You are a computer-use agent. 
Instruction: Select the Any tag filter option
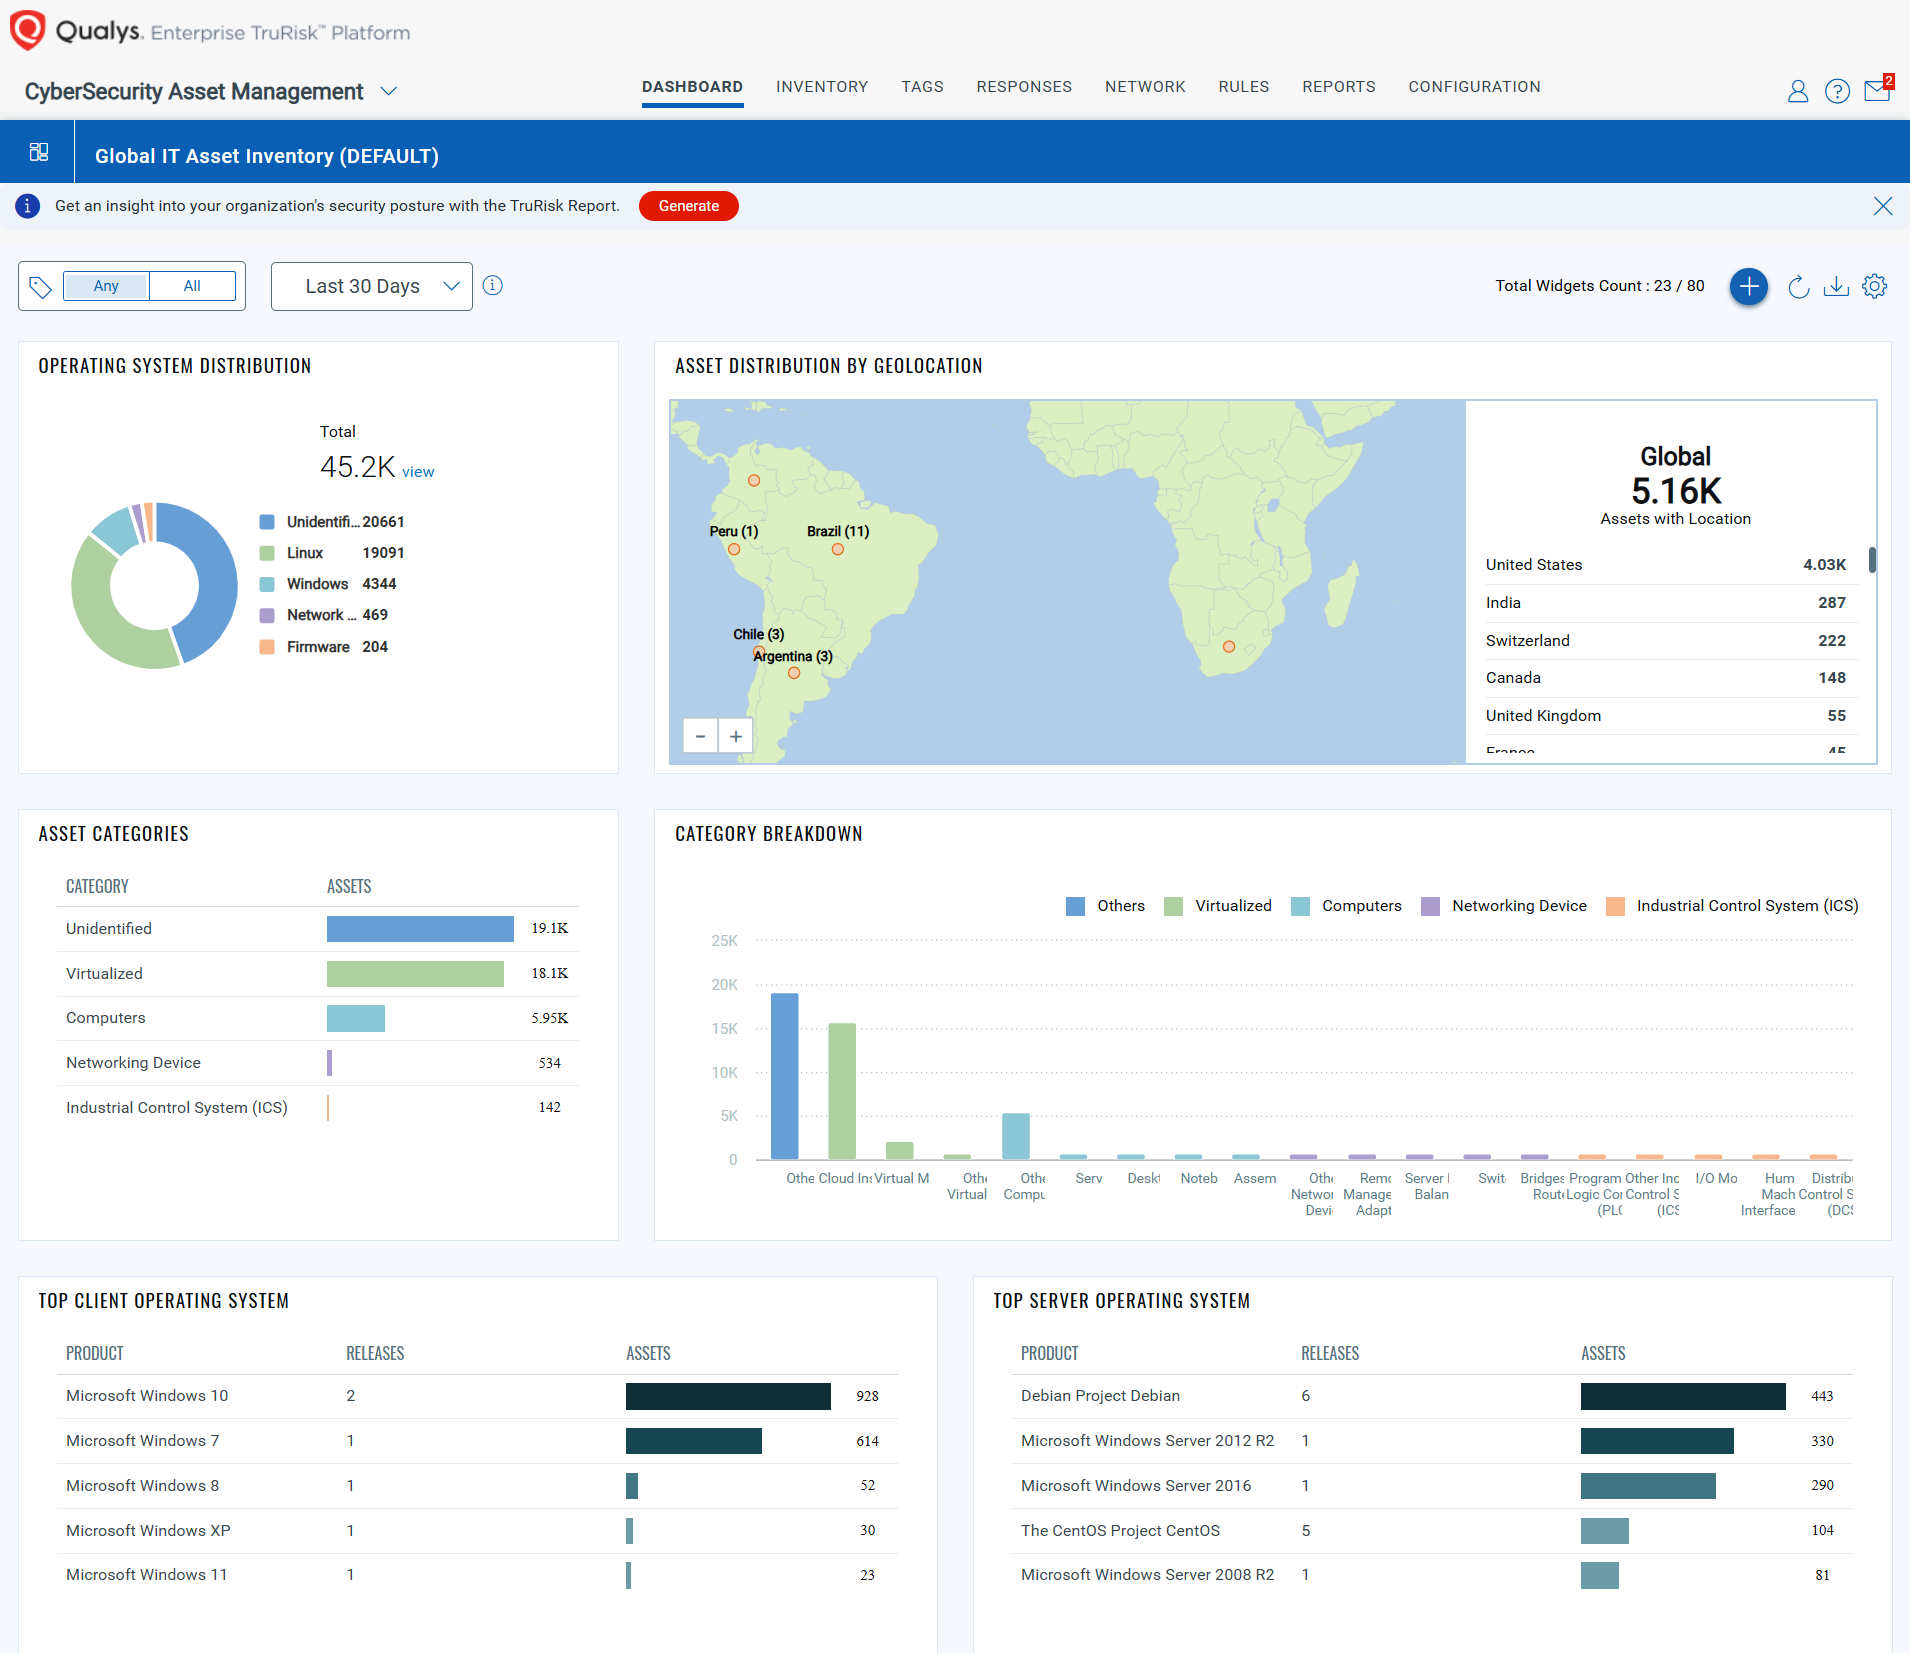[x=106, y=286]
